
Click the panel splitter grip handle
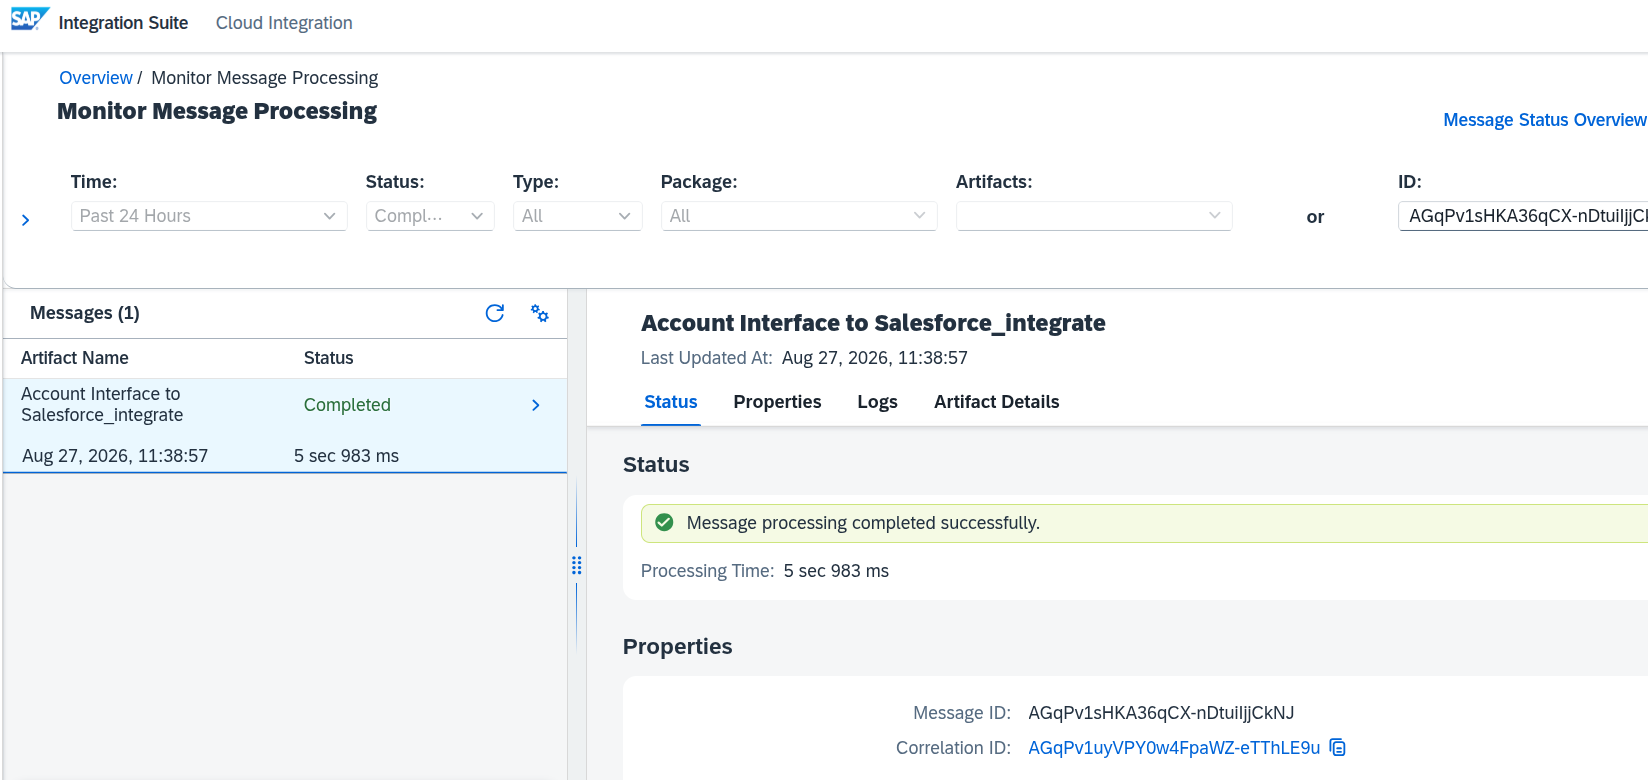577,565
